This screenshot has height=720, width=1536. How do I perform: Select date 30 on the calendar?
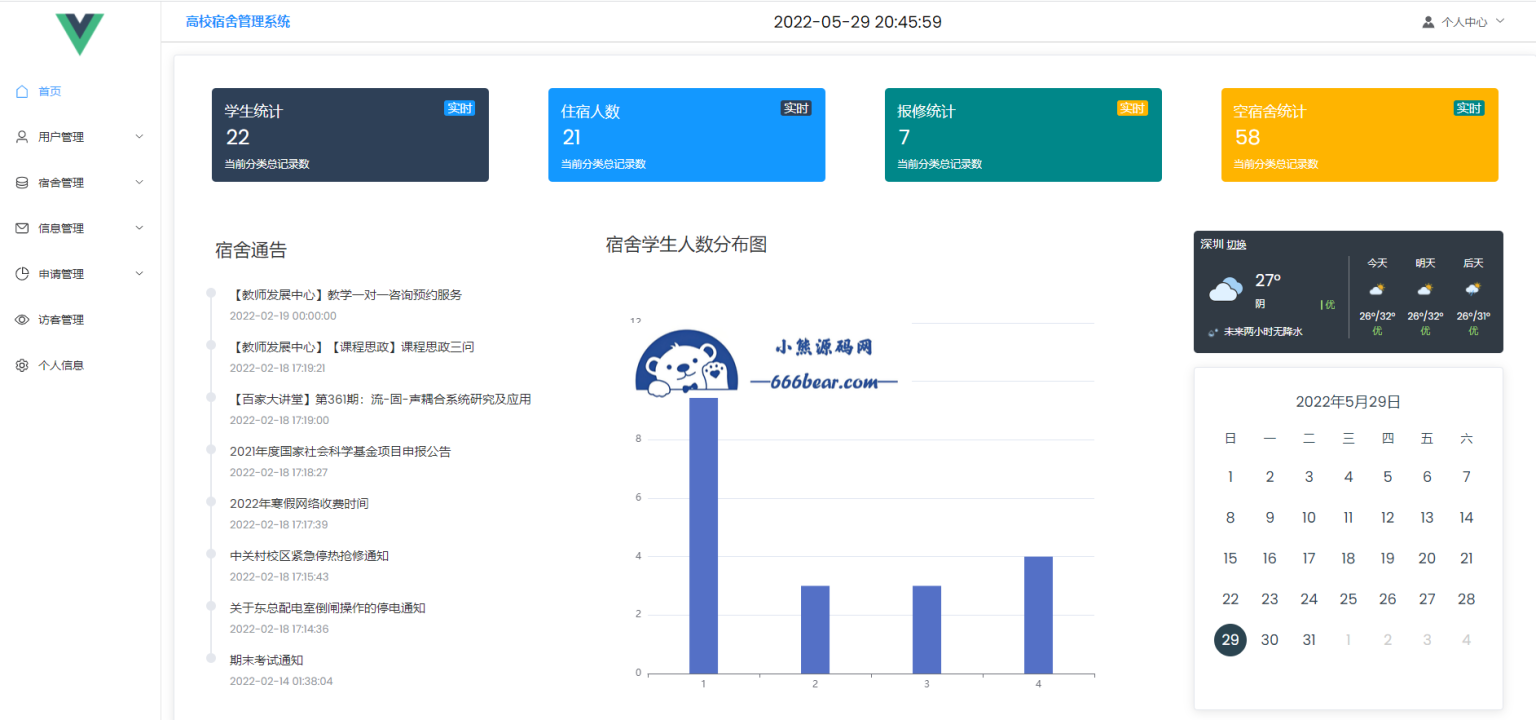pyautogui.click(x=1269, y=639)
